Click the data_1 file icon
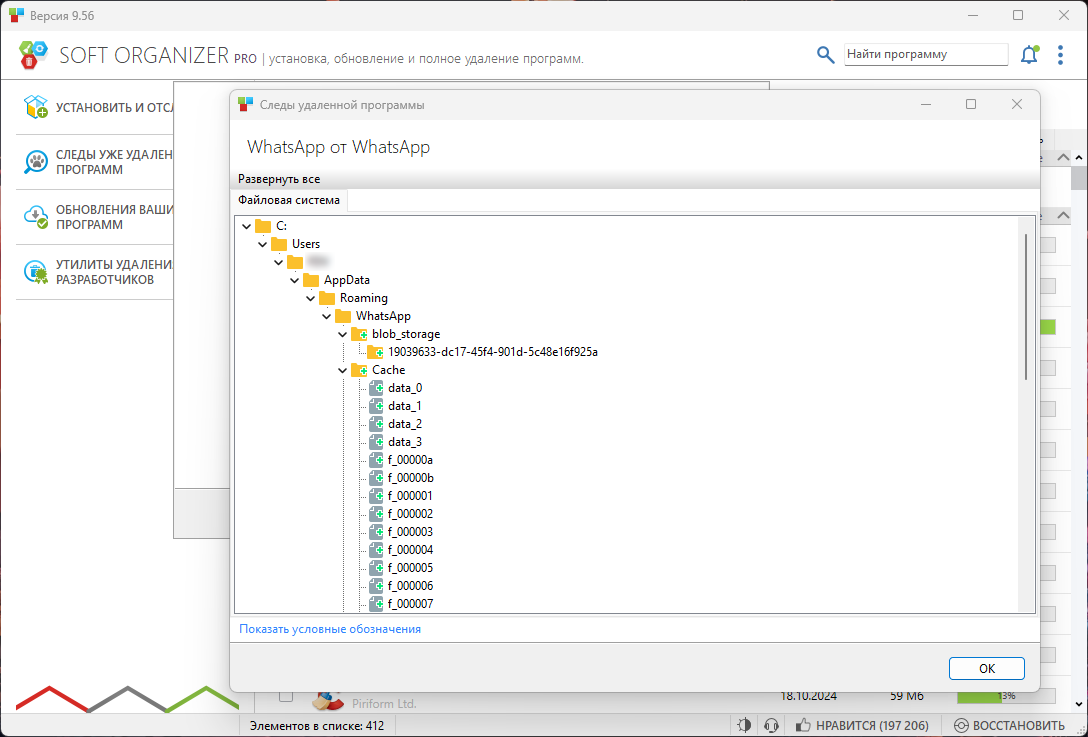Image resolution: width=1088 pixels, height=737 pixels. point(376,406)
